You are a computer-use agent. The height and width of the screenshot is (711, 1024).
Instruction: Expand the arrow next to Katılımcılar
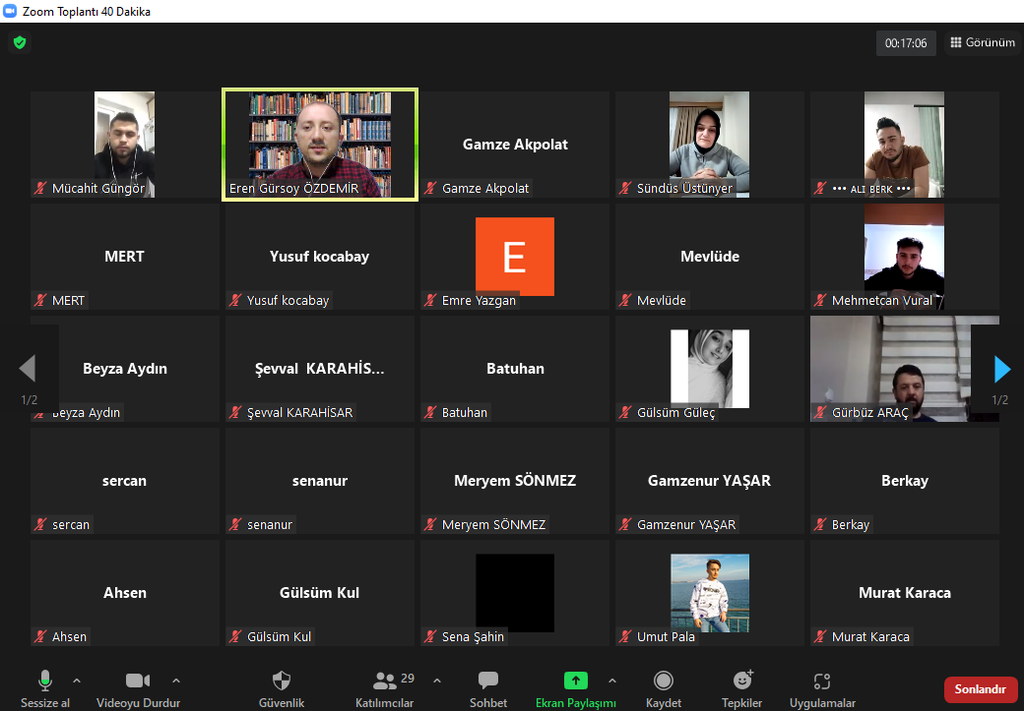point(437,680)
